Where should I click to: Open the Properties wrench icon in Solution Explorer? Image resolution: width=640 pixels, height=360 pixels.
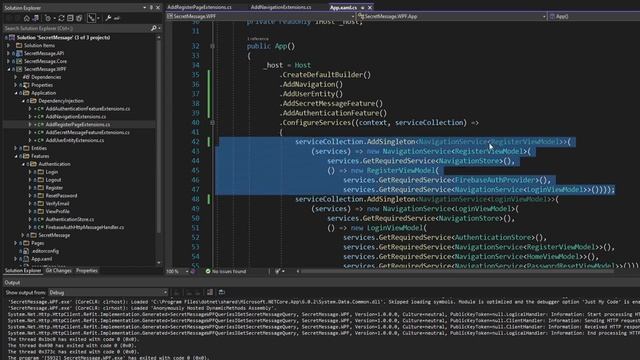tap(108, 18)
